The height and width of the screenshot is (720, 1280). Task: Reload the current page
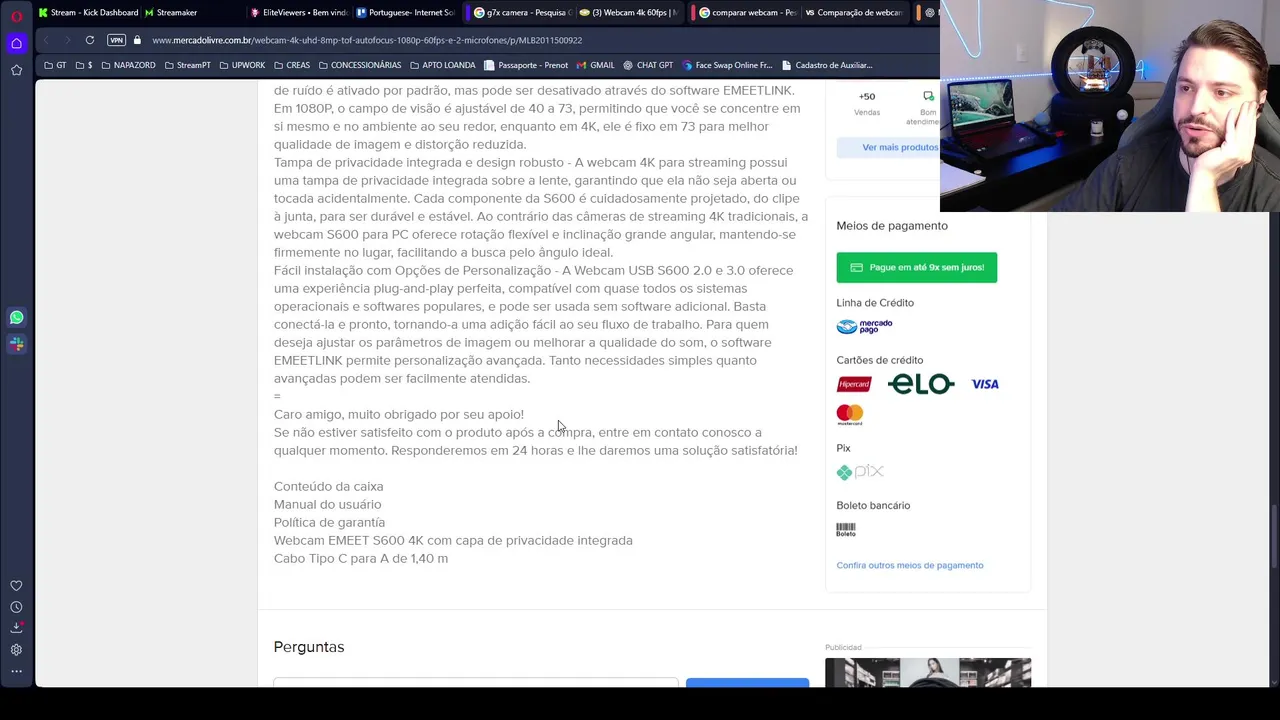tap(90, 40)
